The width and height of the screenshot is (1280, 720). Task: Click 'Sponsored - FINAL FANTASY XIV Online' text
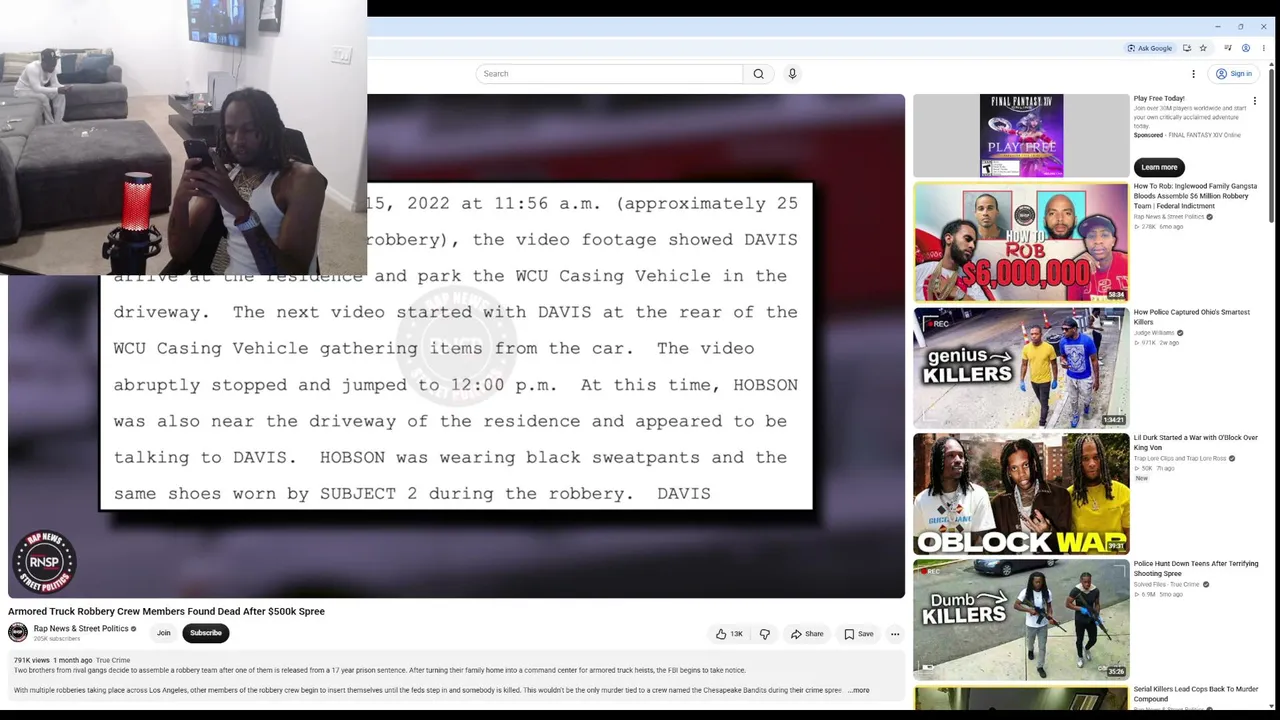pos(1187,135)
